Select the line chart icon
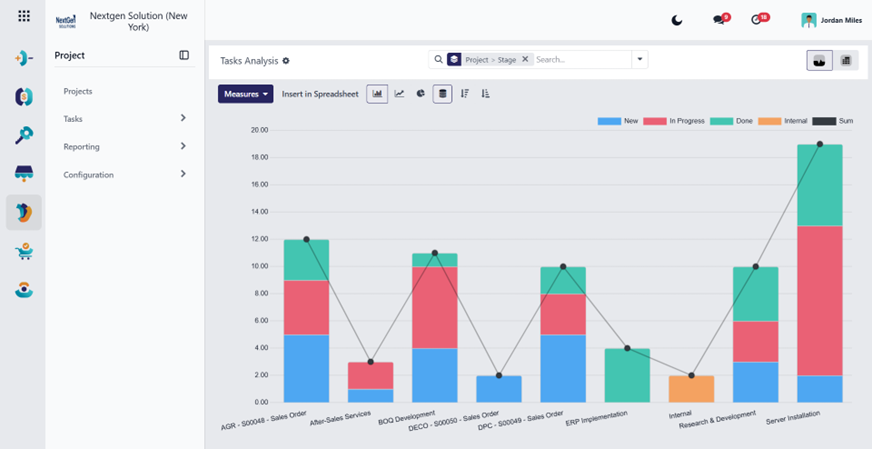 pyautogui.click(x=399, y=94)
